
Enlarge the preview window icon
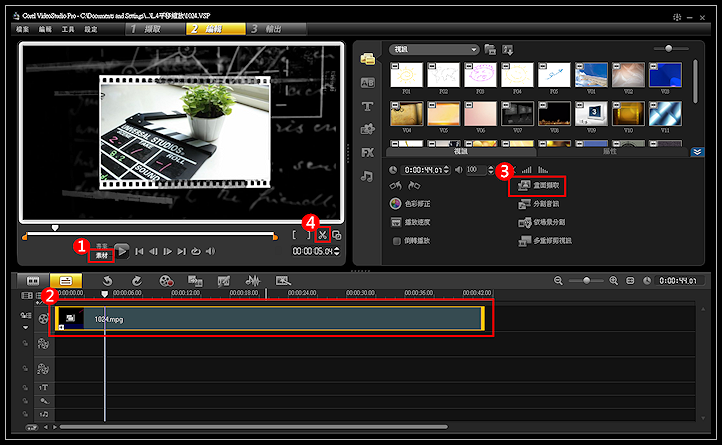point(337,235)
